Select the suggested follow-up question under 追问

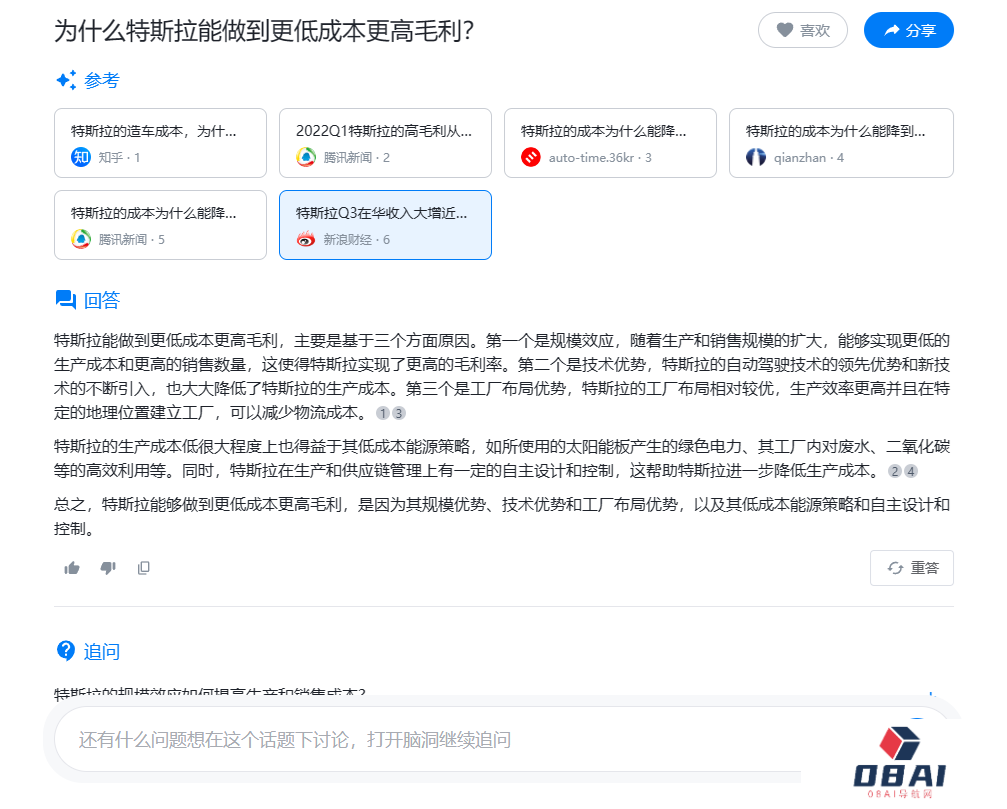click(210, 694)
